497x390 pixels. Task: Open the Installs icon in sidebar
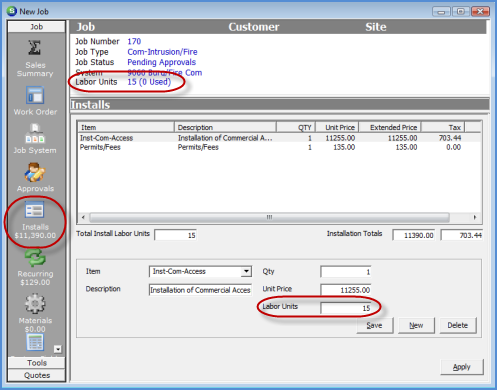click(34, 211)
